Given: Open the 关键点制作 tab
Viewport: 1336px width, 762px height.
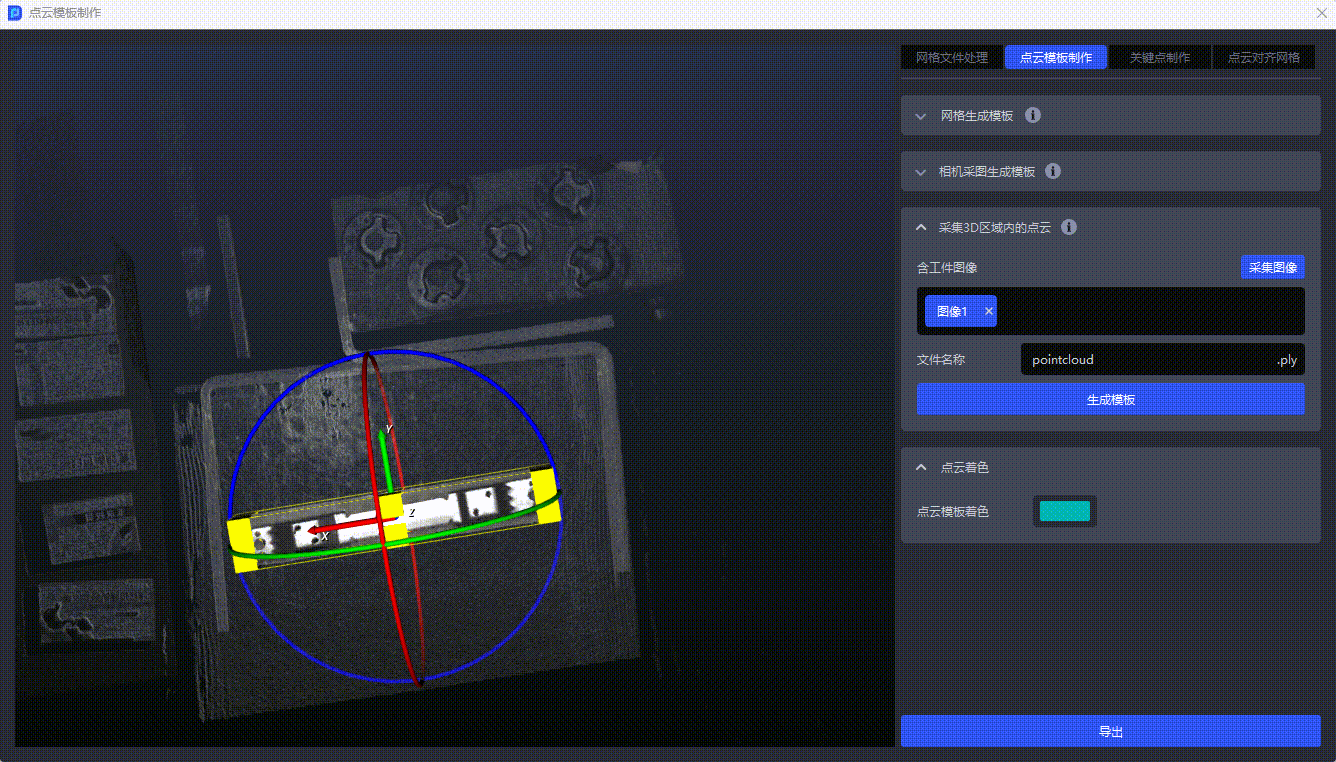Looking at the screenshot, I should coord(1159,58).
